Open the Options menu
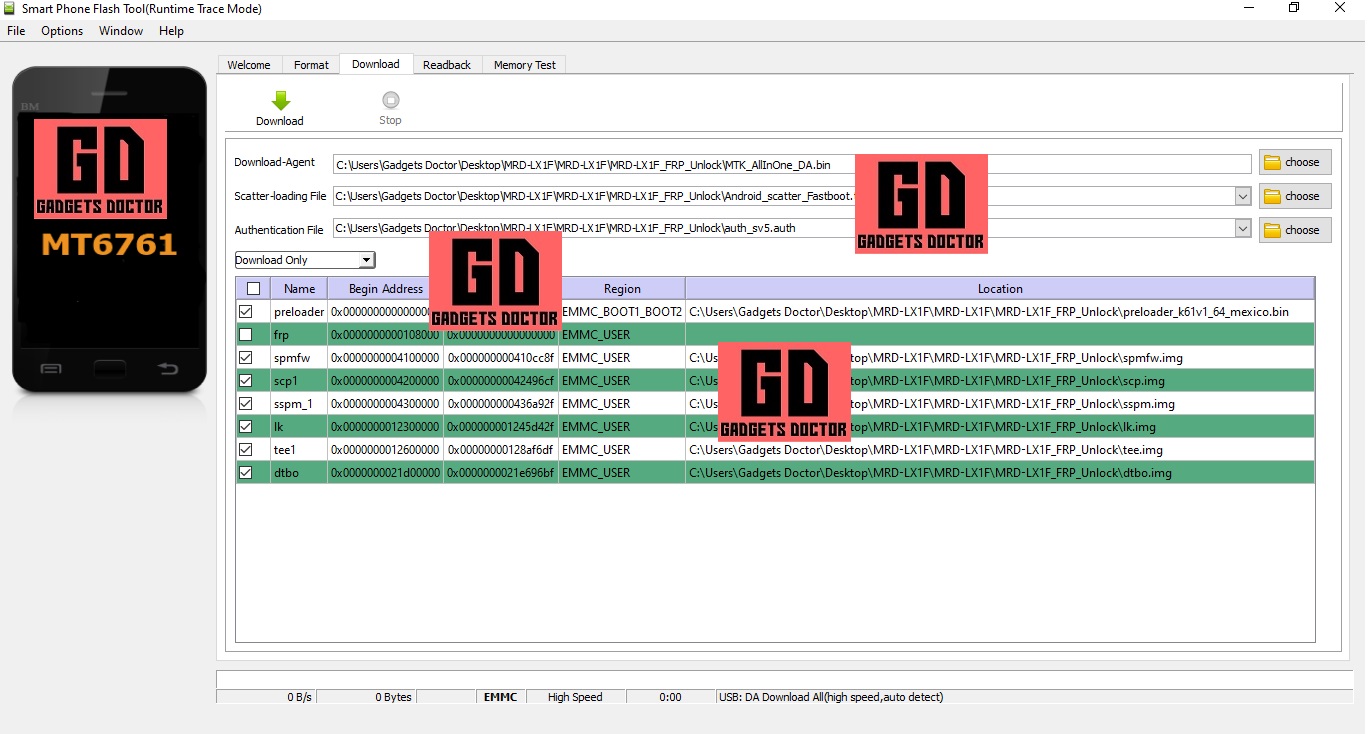Image resolution: width=1368 pixels, height=734 pixels. pyautogui.click(x=62, y=31)
